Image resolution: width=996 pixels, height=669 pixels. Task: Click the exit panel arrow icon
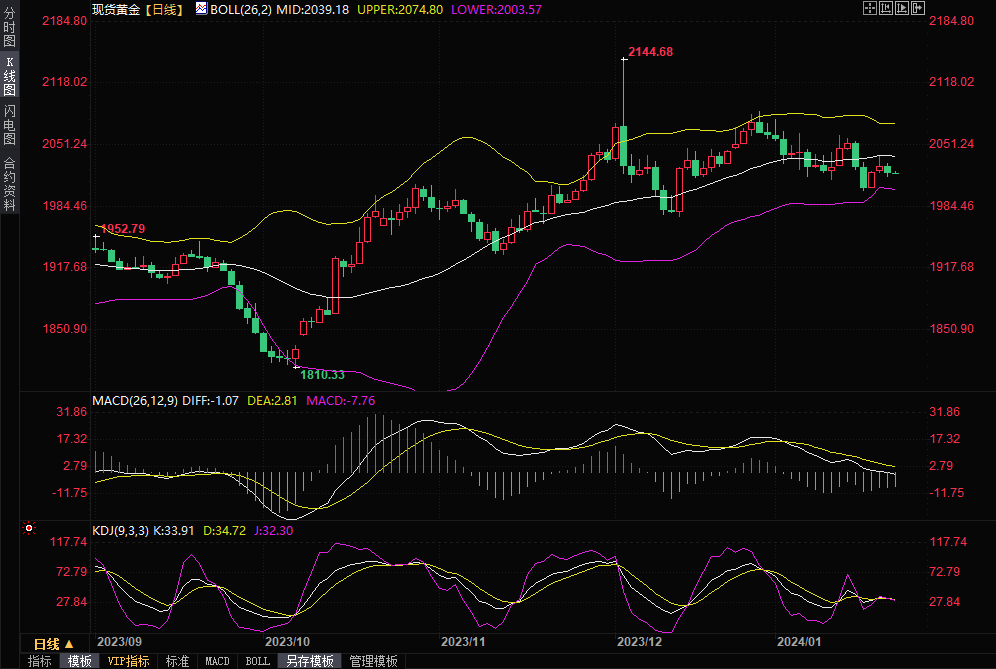pyautogui.click(x=917, y=8)
